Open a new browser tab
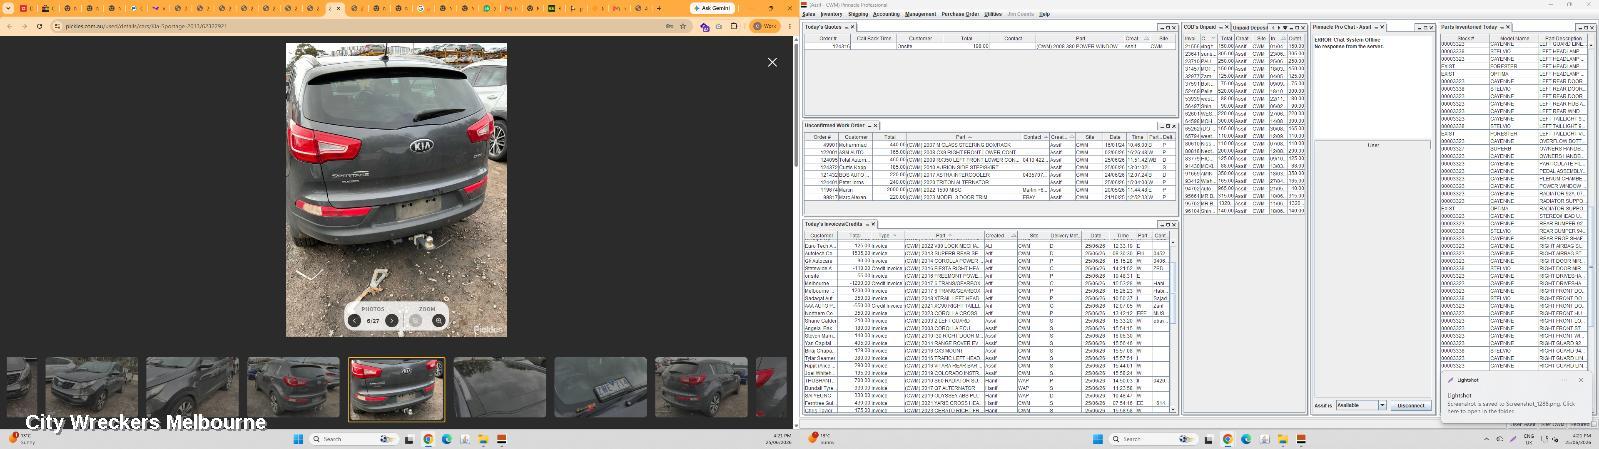Viewport: 1599px width, 449px height. [x=657, y=7]
